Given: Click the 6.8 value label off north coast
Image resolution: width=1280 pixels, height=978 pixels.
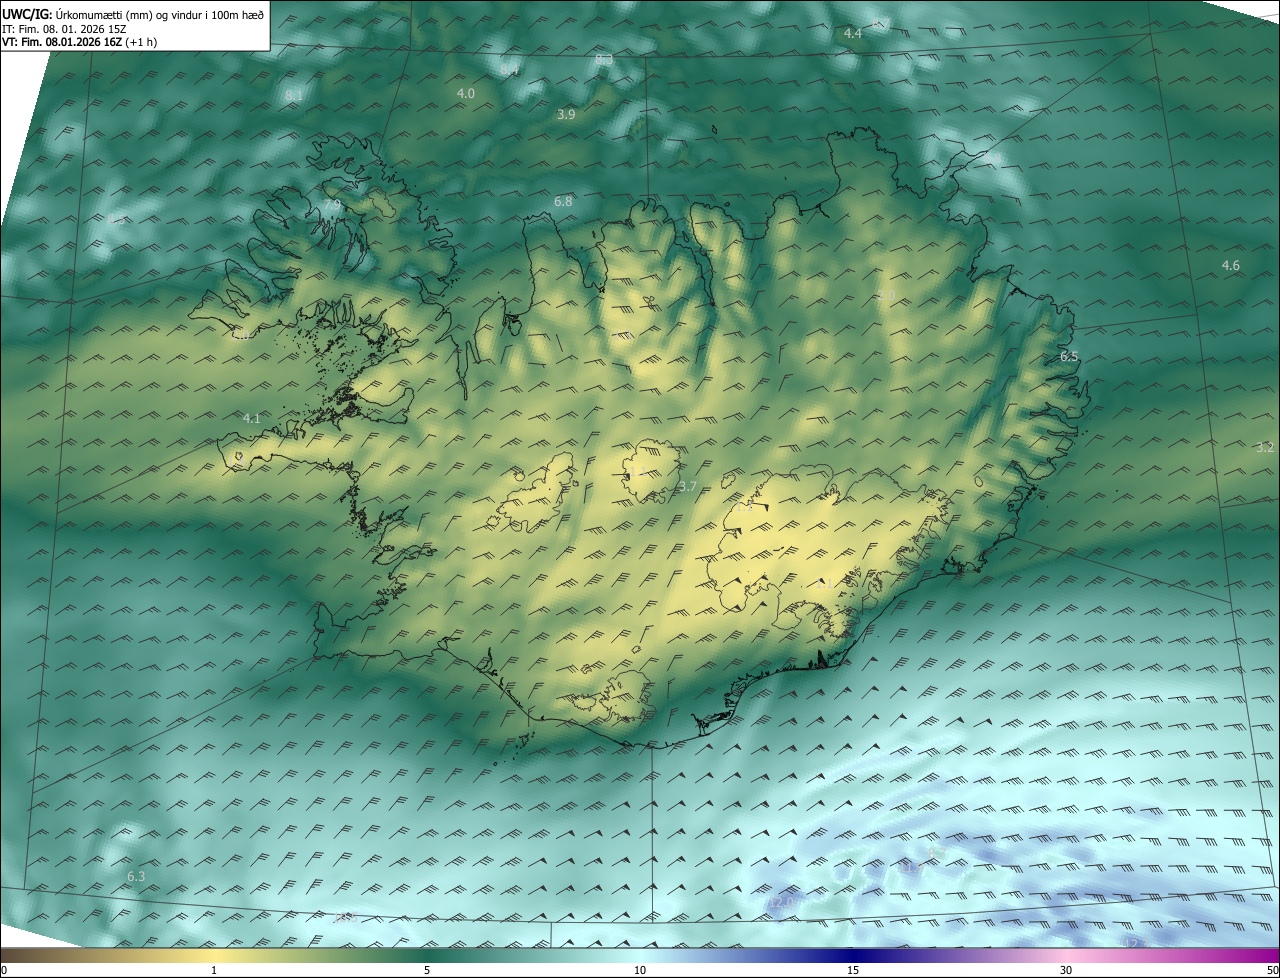Looking at the screenshot, I should point(563,202).
